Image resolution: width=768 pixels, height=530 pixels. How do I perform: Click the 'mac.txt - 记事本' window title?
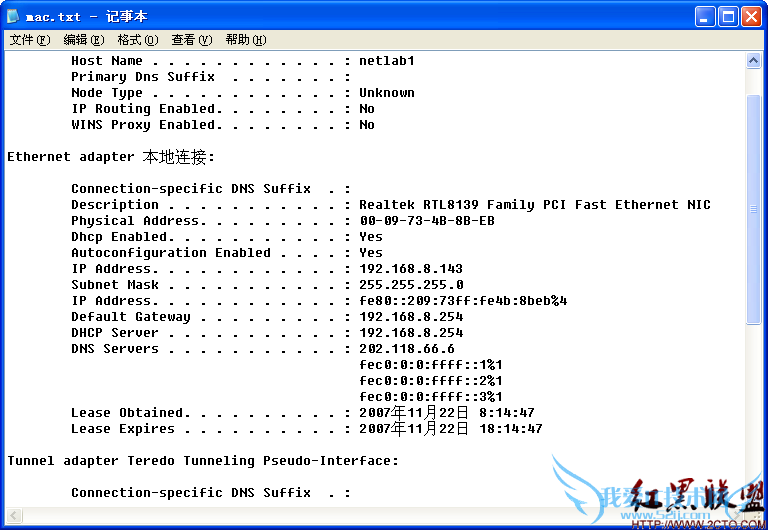(86, 17)
